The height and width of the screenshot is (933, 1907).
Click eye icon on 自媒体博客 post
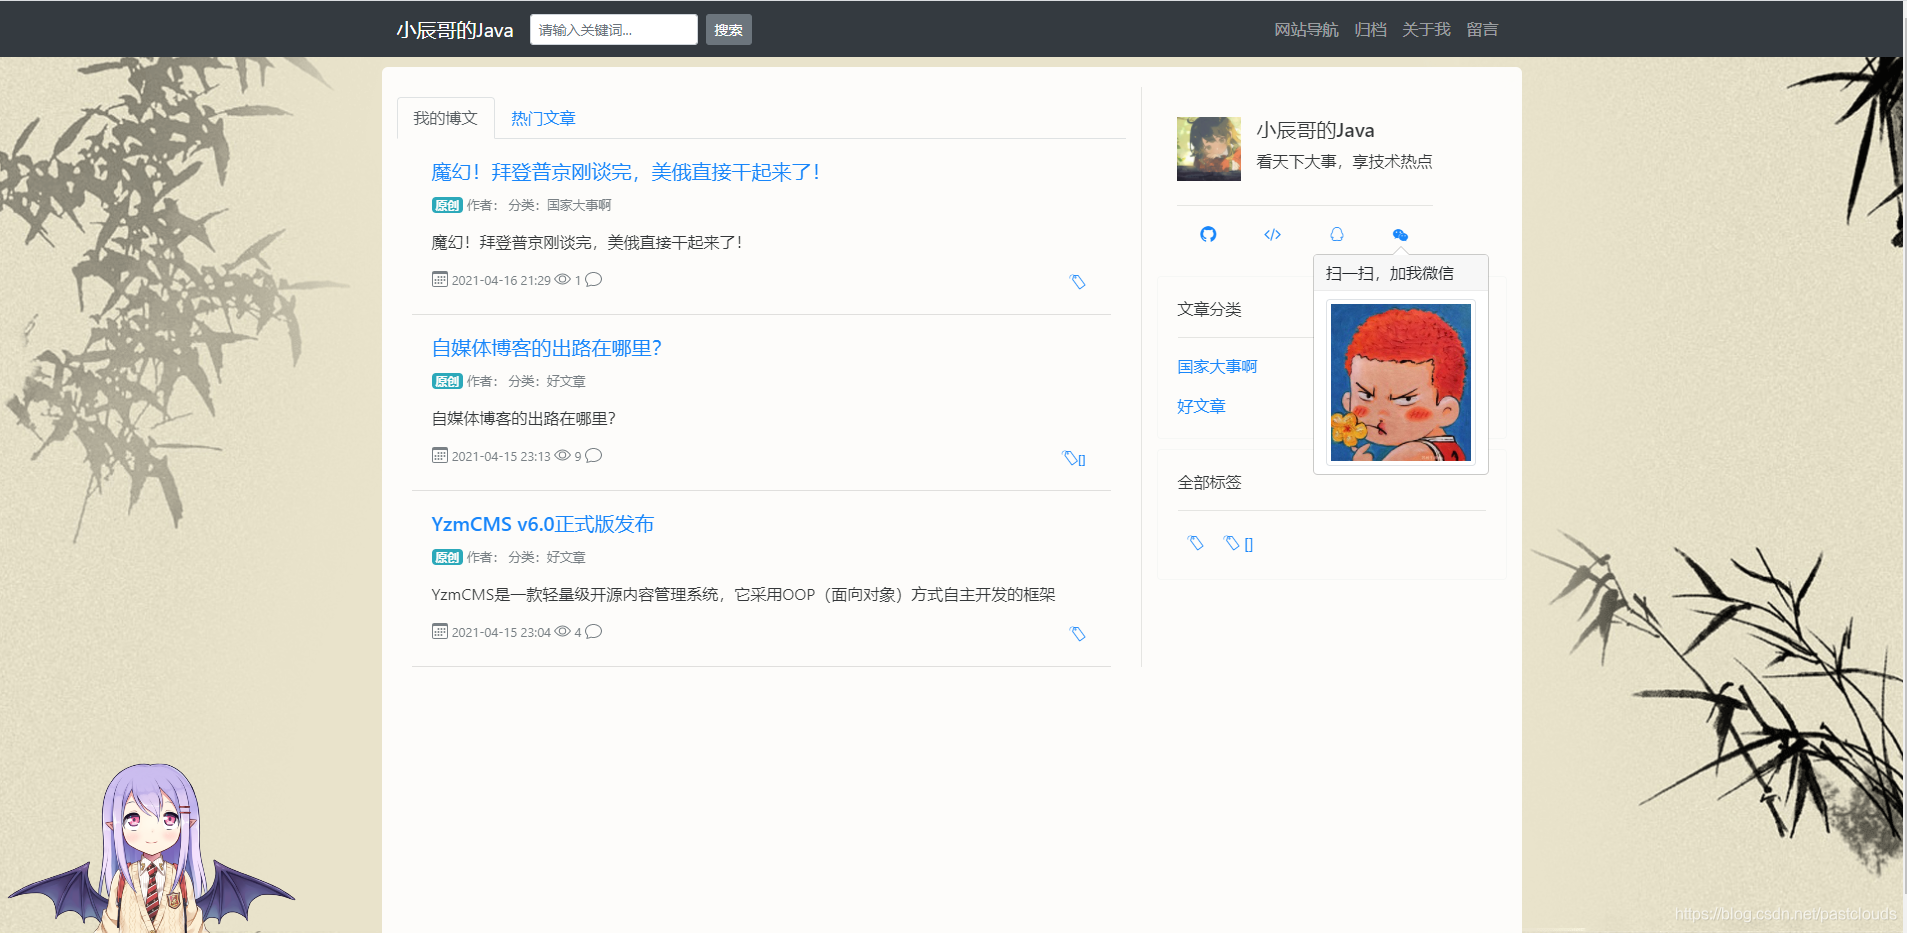click(563, 455)
